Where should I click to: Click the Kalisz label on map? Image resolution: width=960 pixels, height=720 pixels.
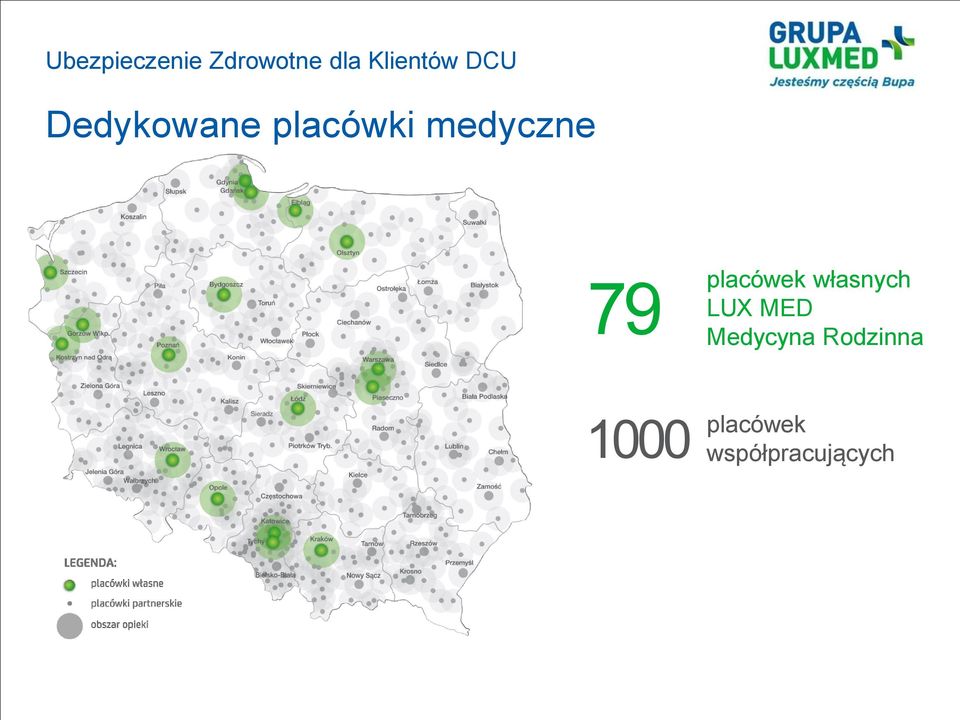tap(230, 401)
